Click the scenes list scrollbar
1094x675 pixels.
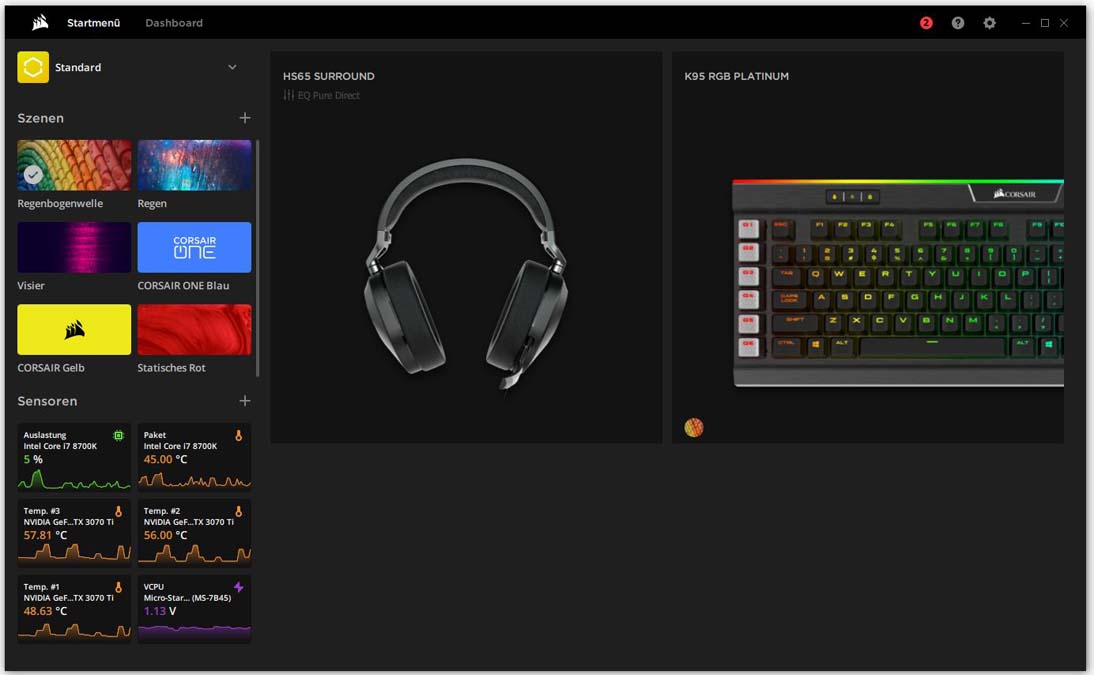(257, 258)
